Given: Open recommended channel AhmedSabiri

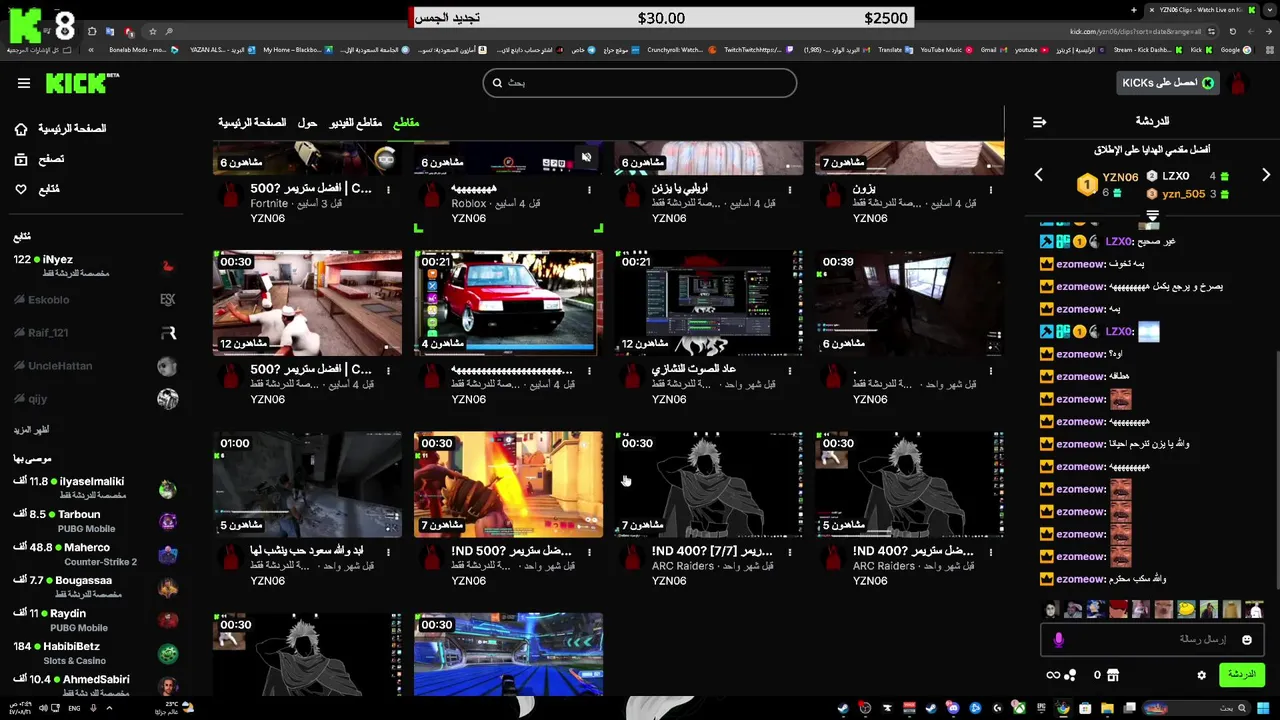Looking at the screenshot, I should [x=95, y=684].
